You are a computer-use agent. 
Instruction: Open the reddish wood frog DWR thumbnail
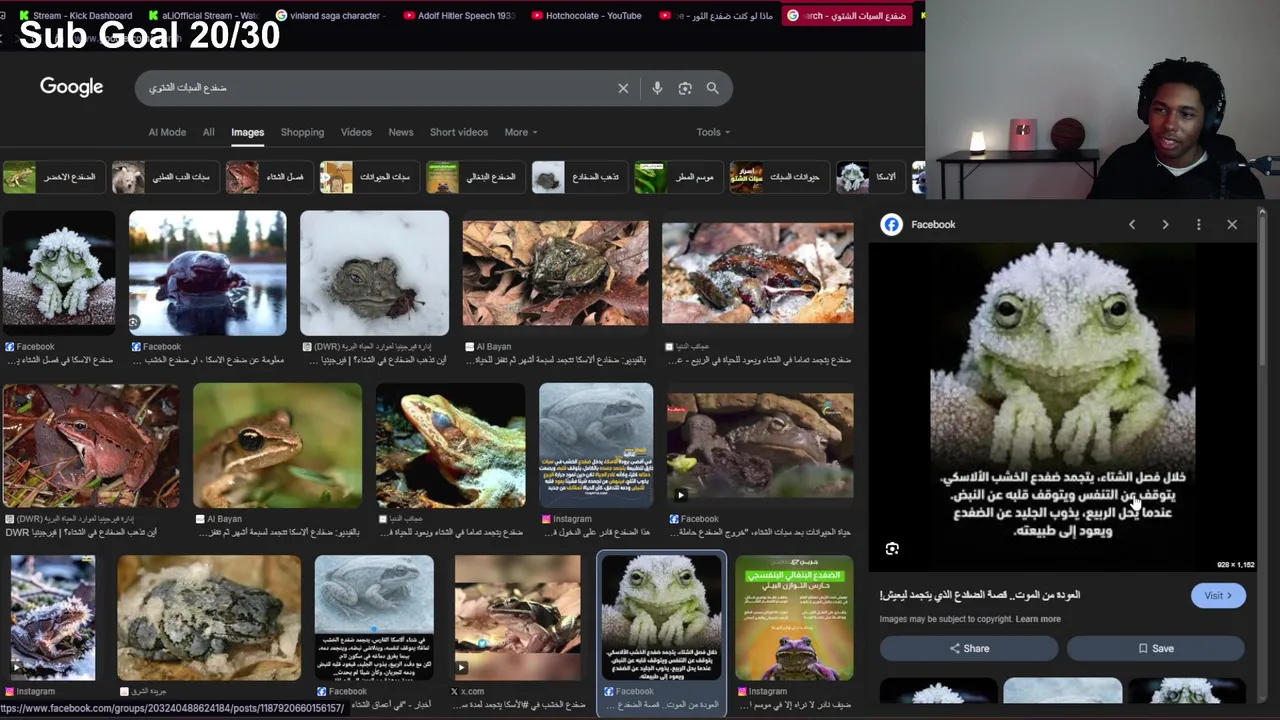(91, 445)
